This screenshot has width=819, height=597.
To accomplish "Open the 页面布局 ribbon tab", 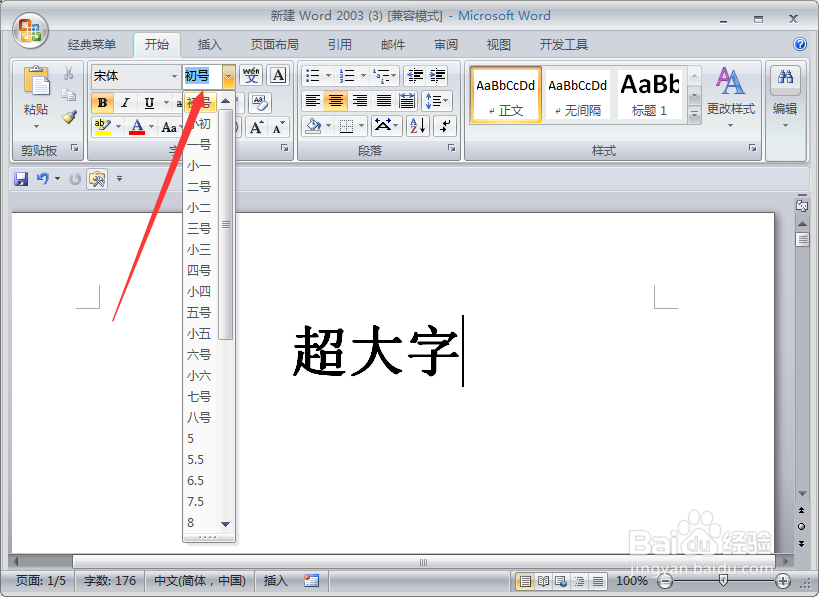I will (273, 43).
